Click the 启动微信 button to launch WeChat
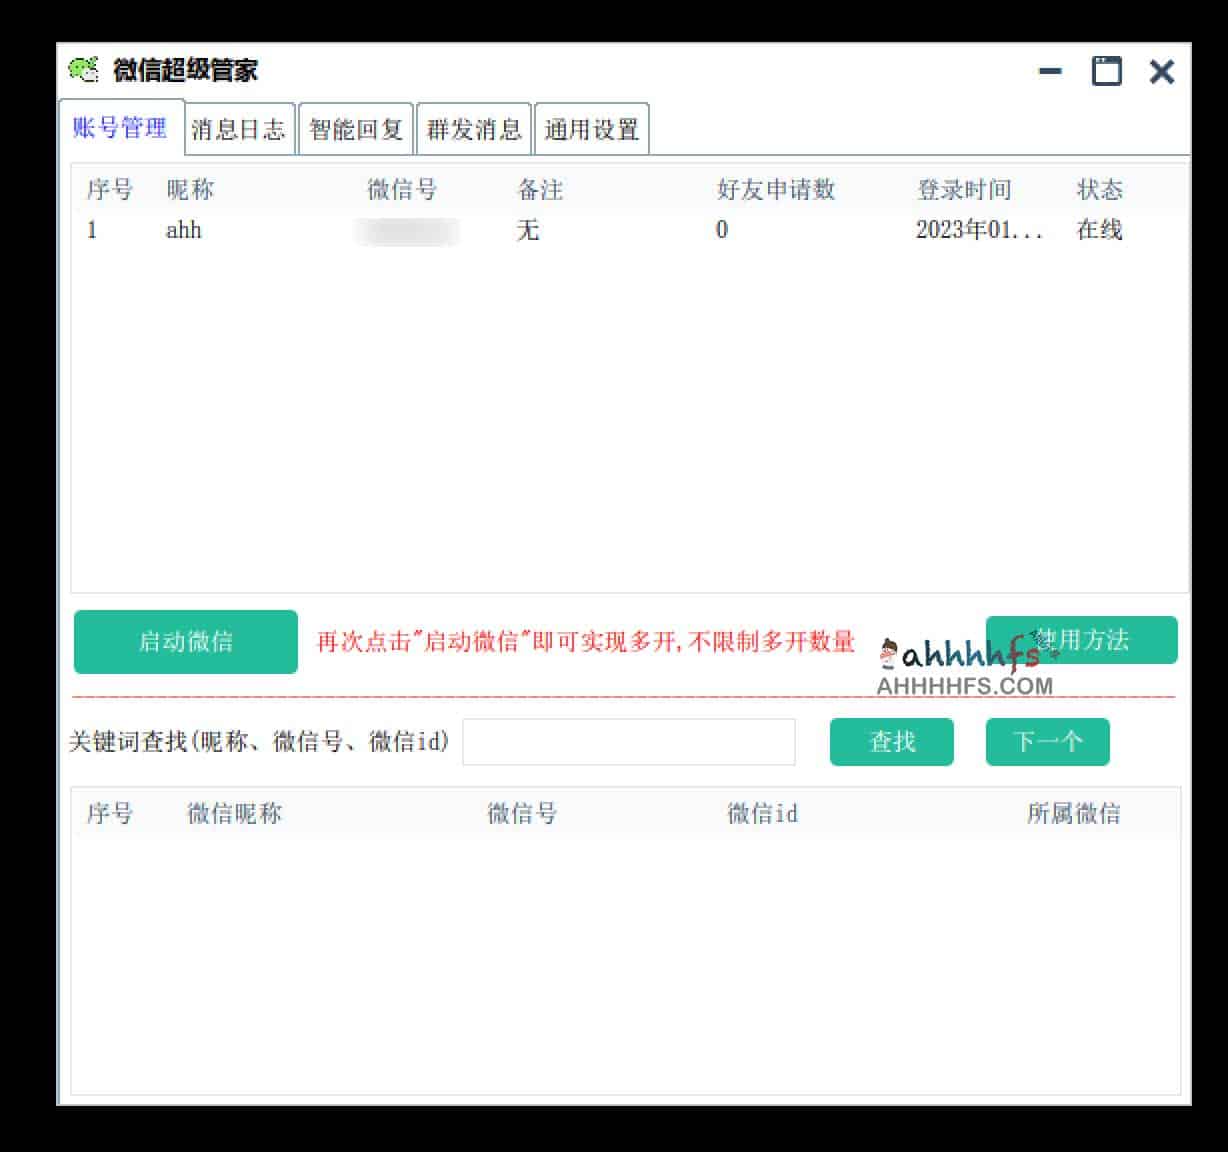The height and width of the screenshot is (1152, 1228). point(184,642)
